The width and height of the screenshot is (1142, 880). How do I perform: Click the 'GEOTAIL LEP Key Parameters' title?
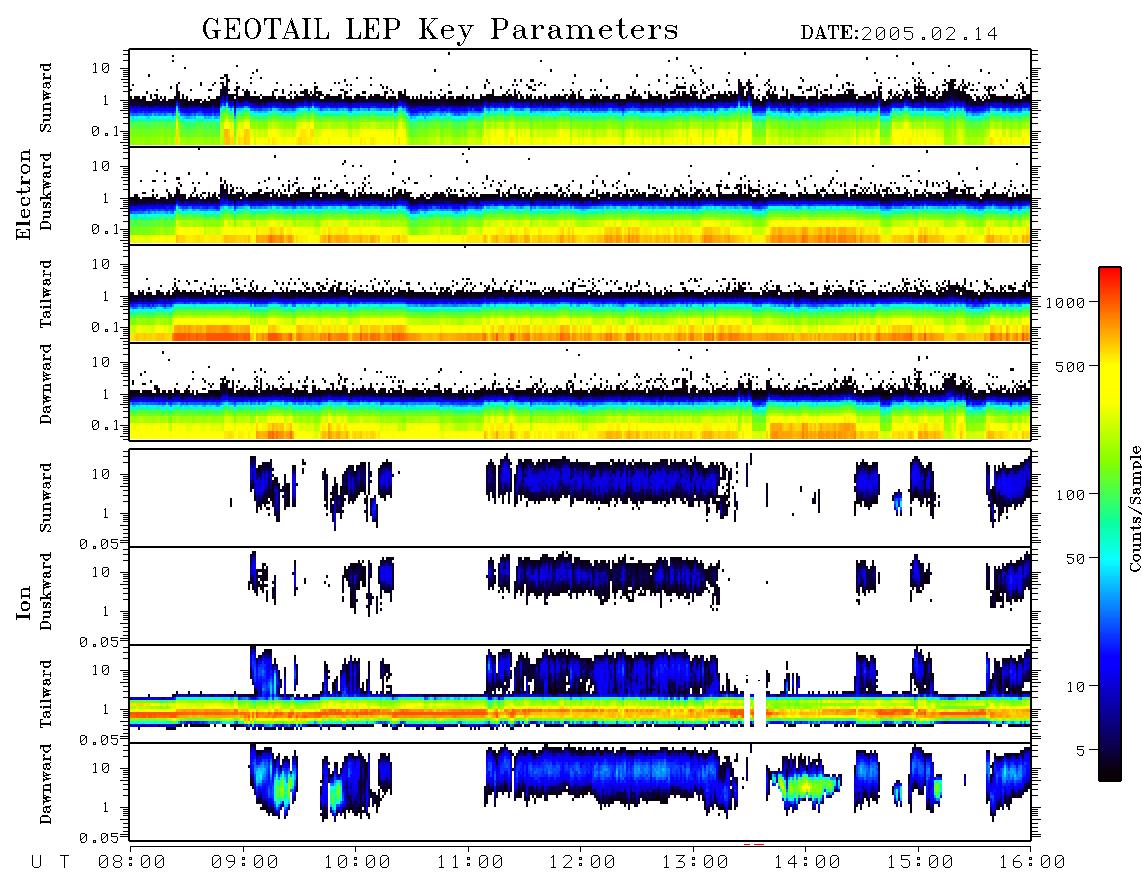(440, 30)
